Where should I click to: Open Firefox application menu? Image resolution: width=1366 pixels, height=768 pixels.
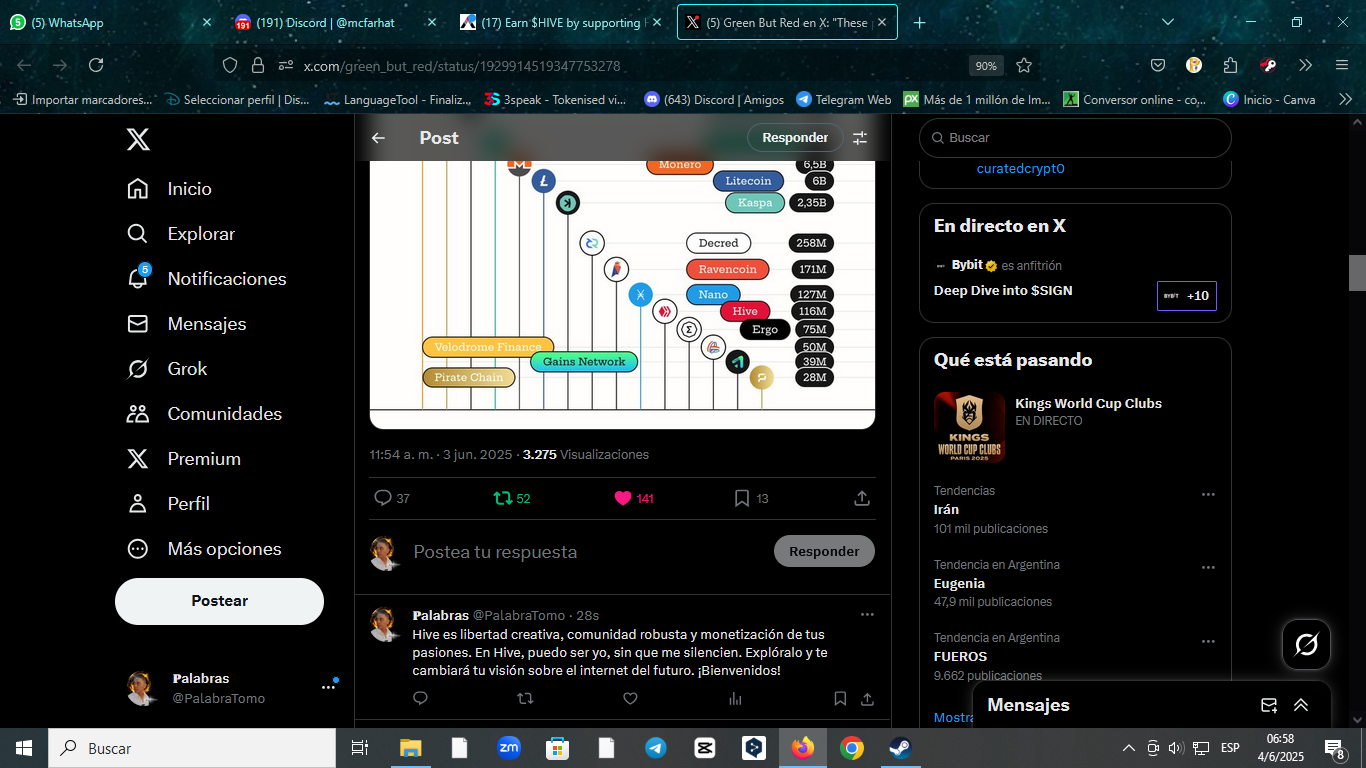(x=1342, y=65)
